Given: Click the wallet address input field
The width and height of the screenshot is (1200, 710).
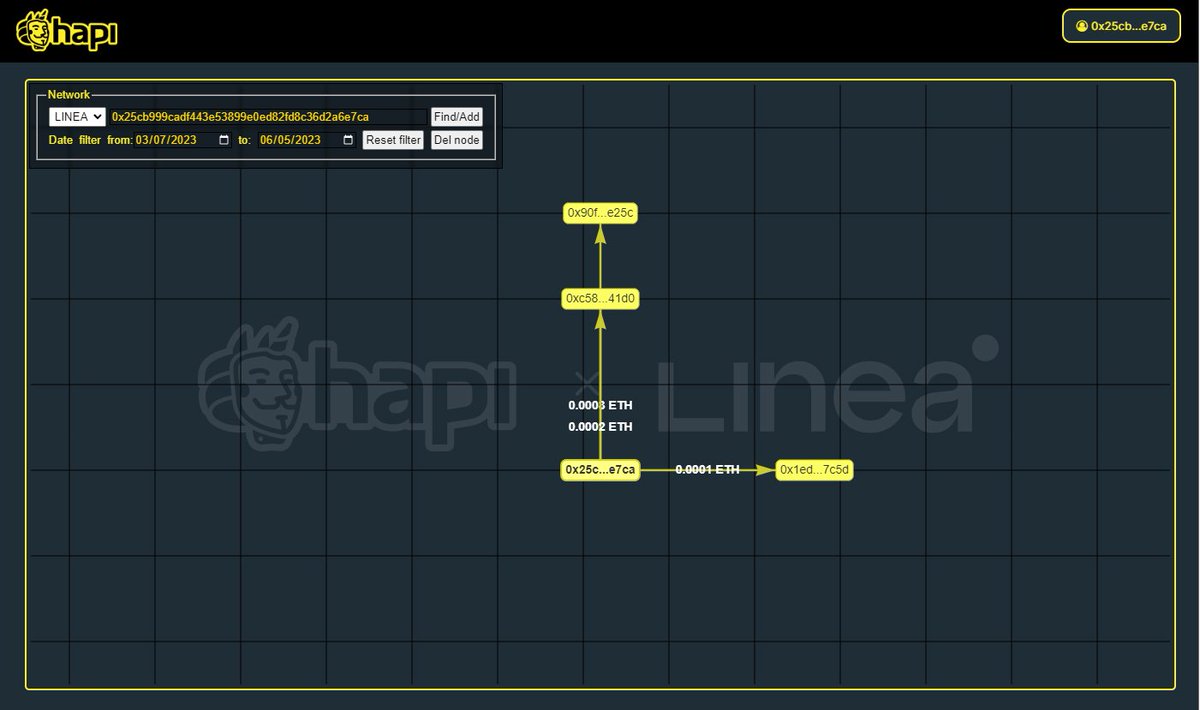Looking at the screenshot, I should (x=268, y=117).
